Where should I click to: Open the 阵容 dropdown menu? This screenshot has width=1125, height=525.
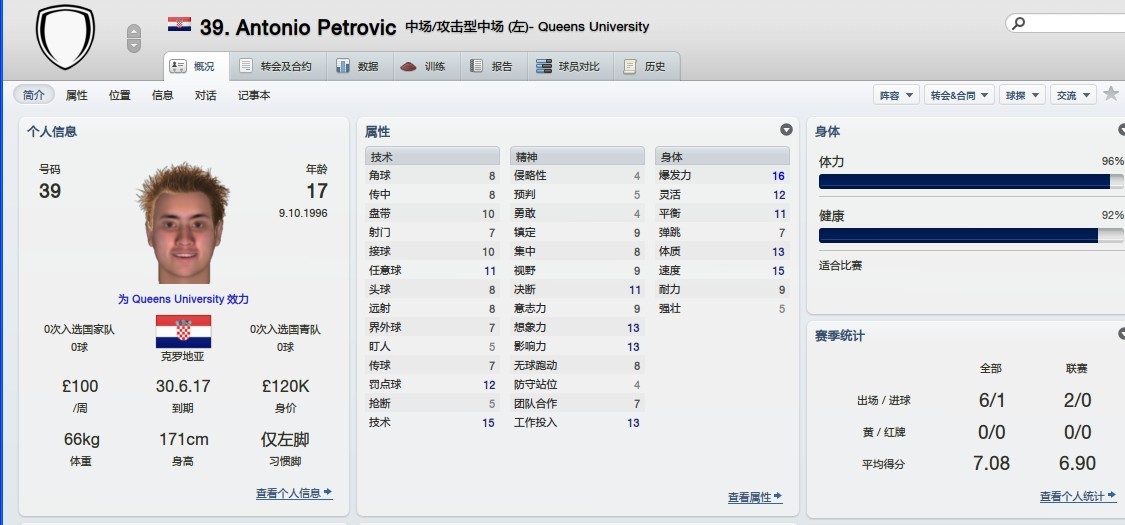click(895, 95)
